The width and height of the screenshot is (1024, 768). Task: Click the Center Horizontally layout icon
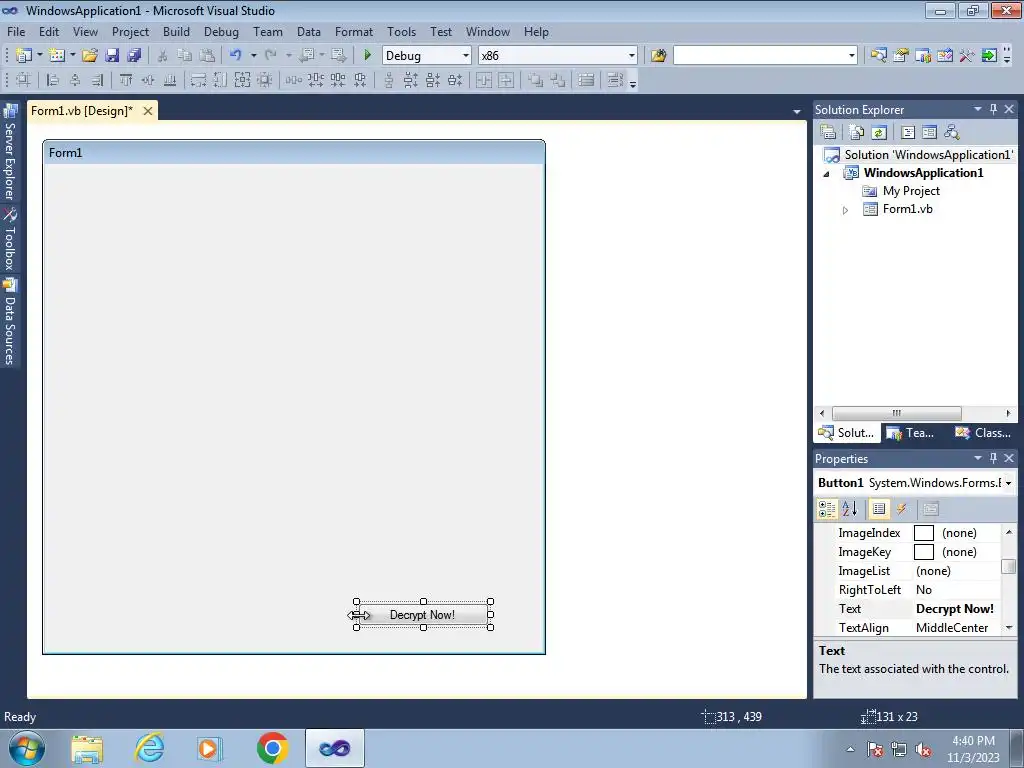pyautogui.click(x=484, y=80)
